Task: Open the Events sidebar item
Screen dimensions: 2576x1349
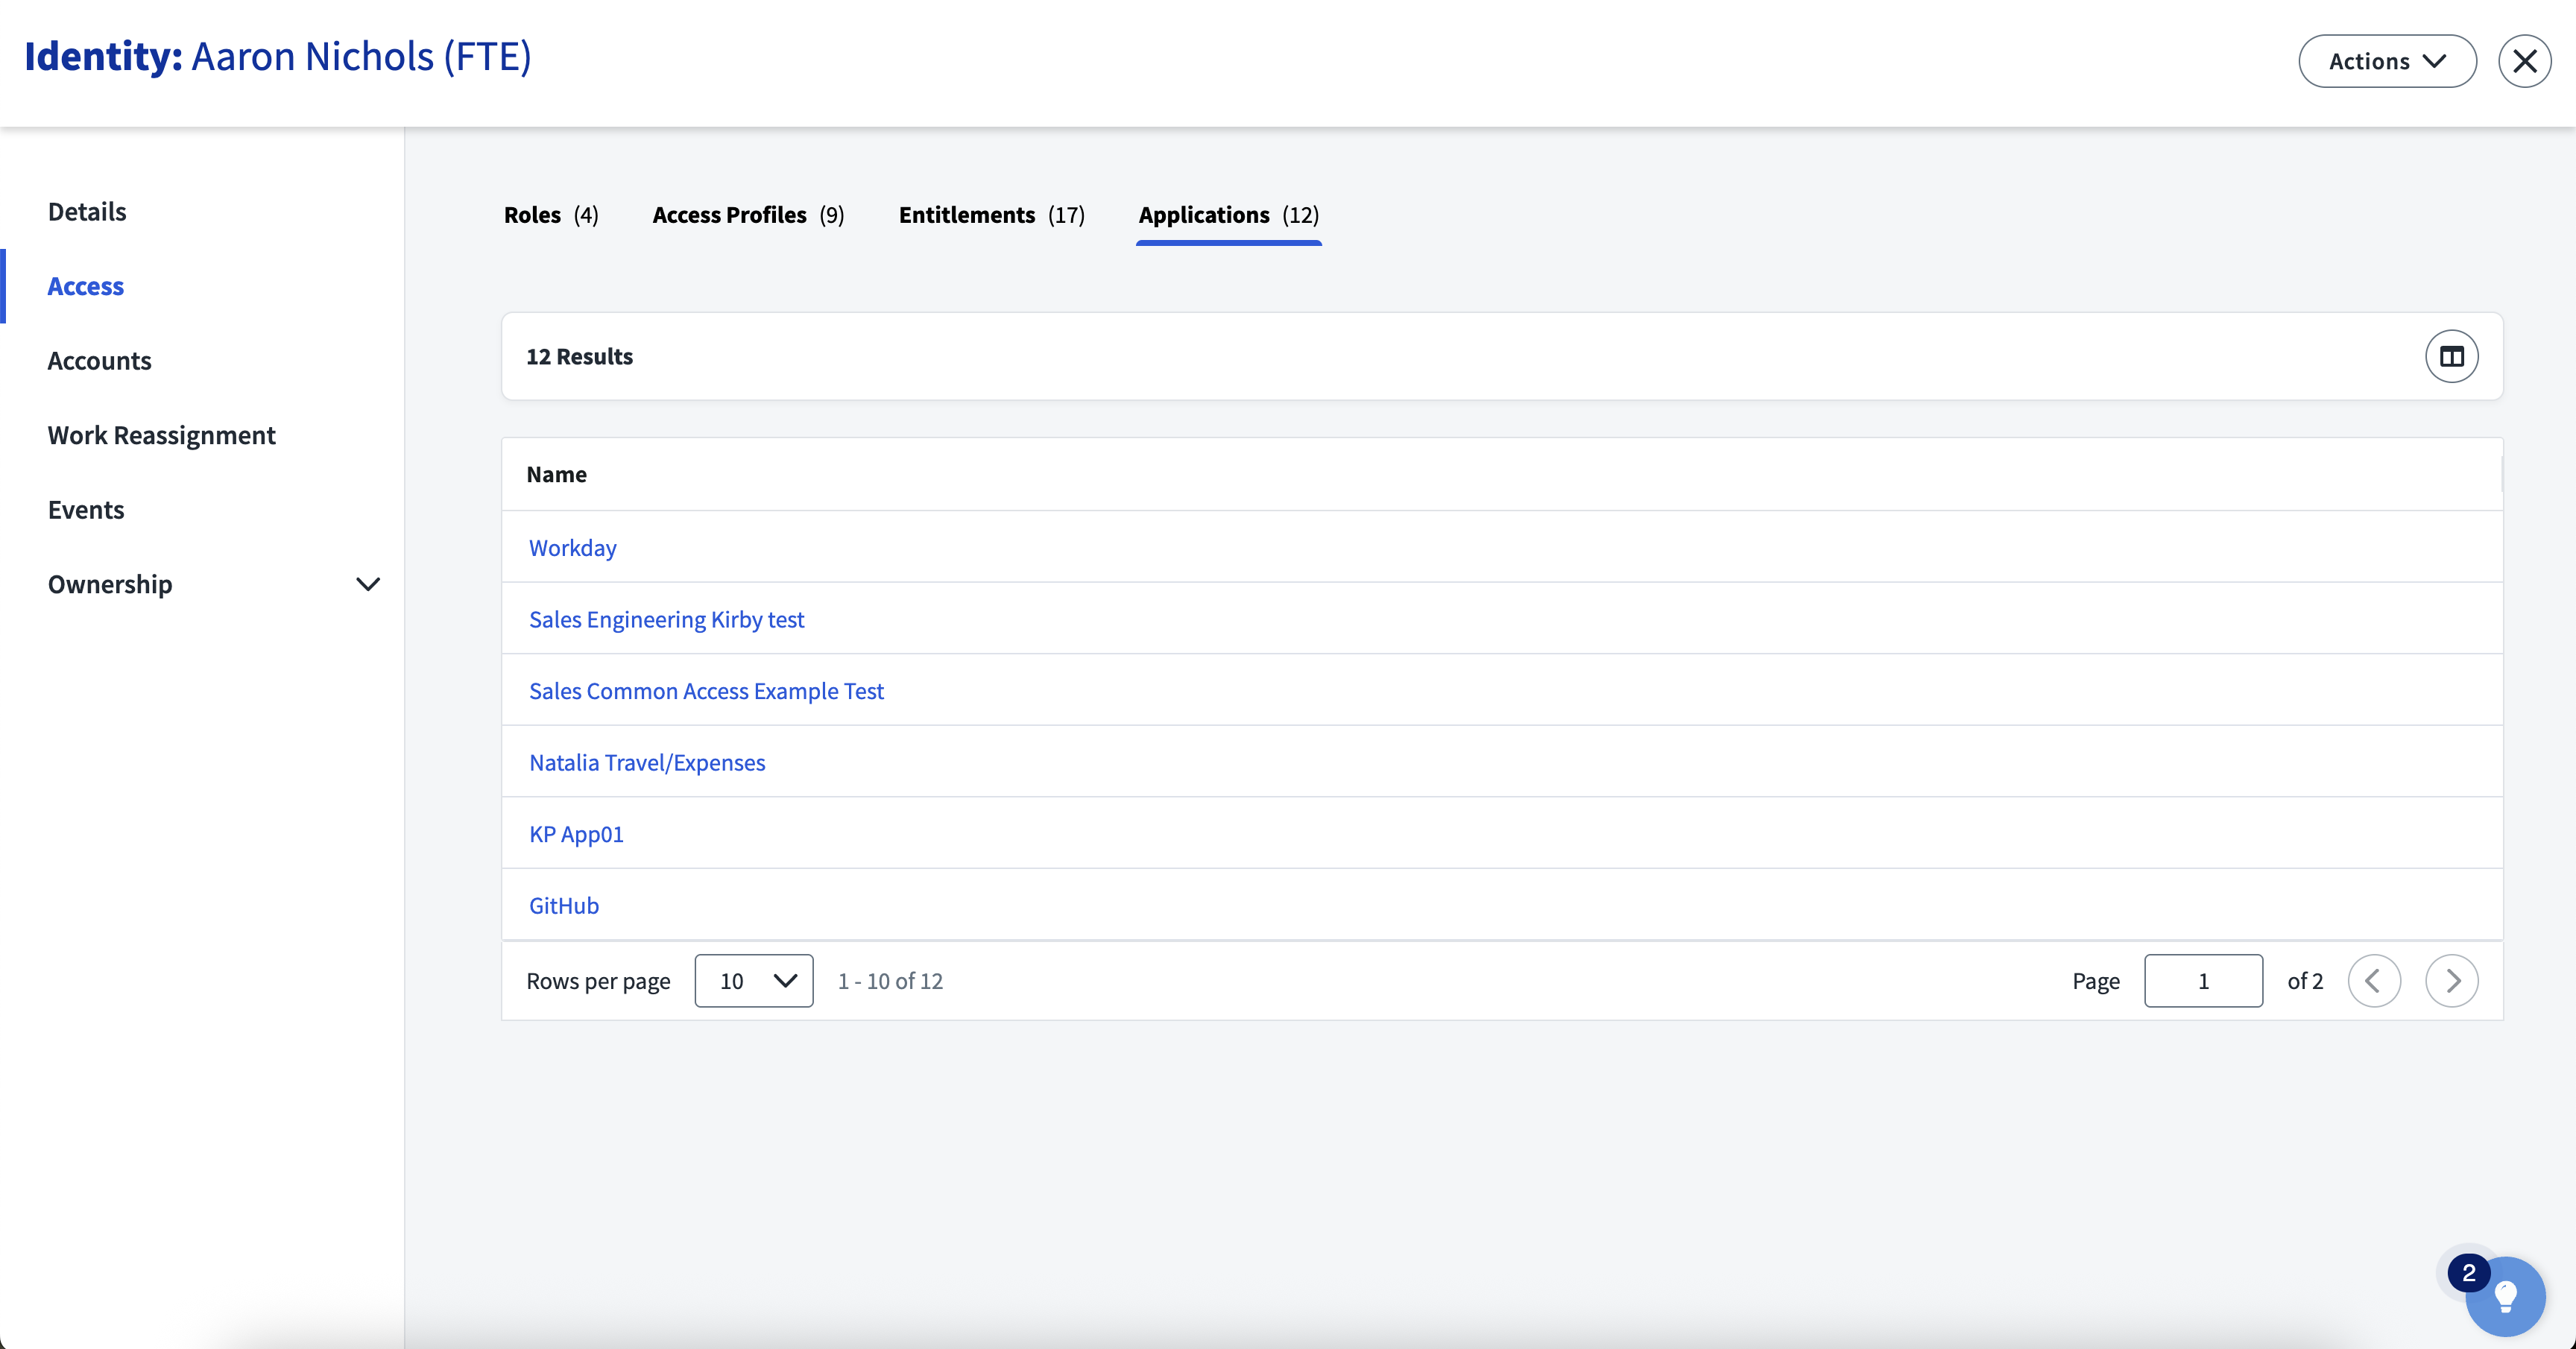Action: click(x=86, y=510)
